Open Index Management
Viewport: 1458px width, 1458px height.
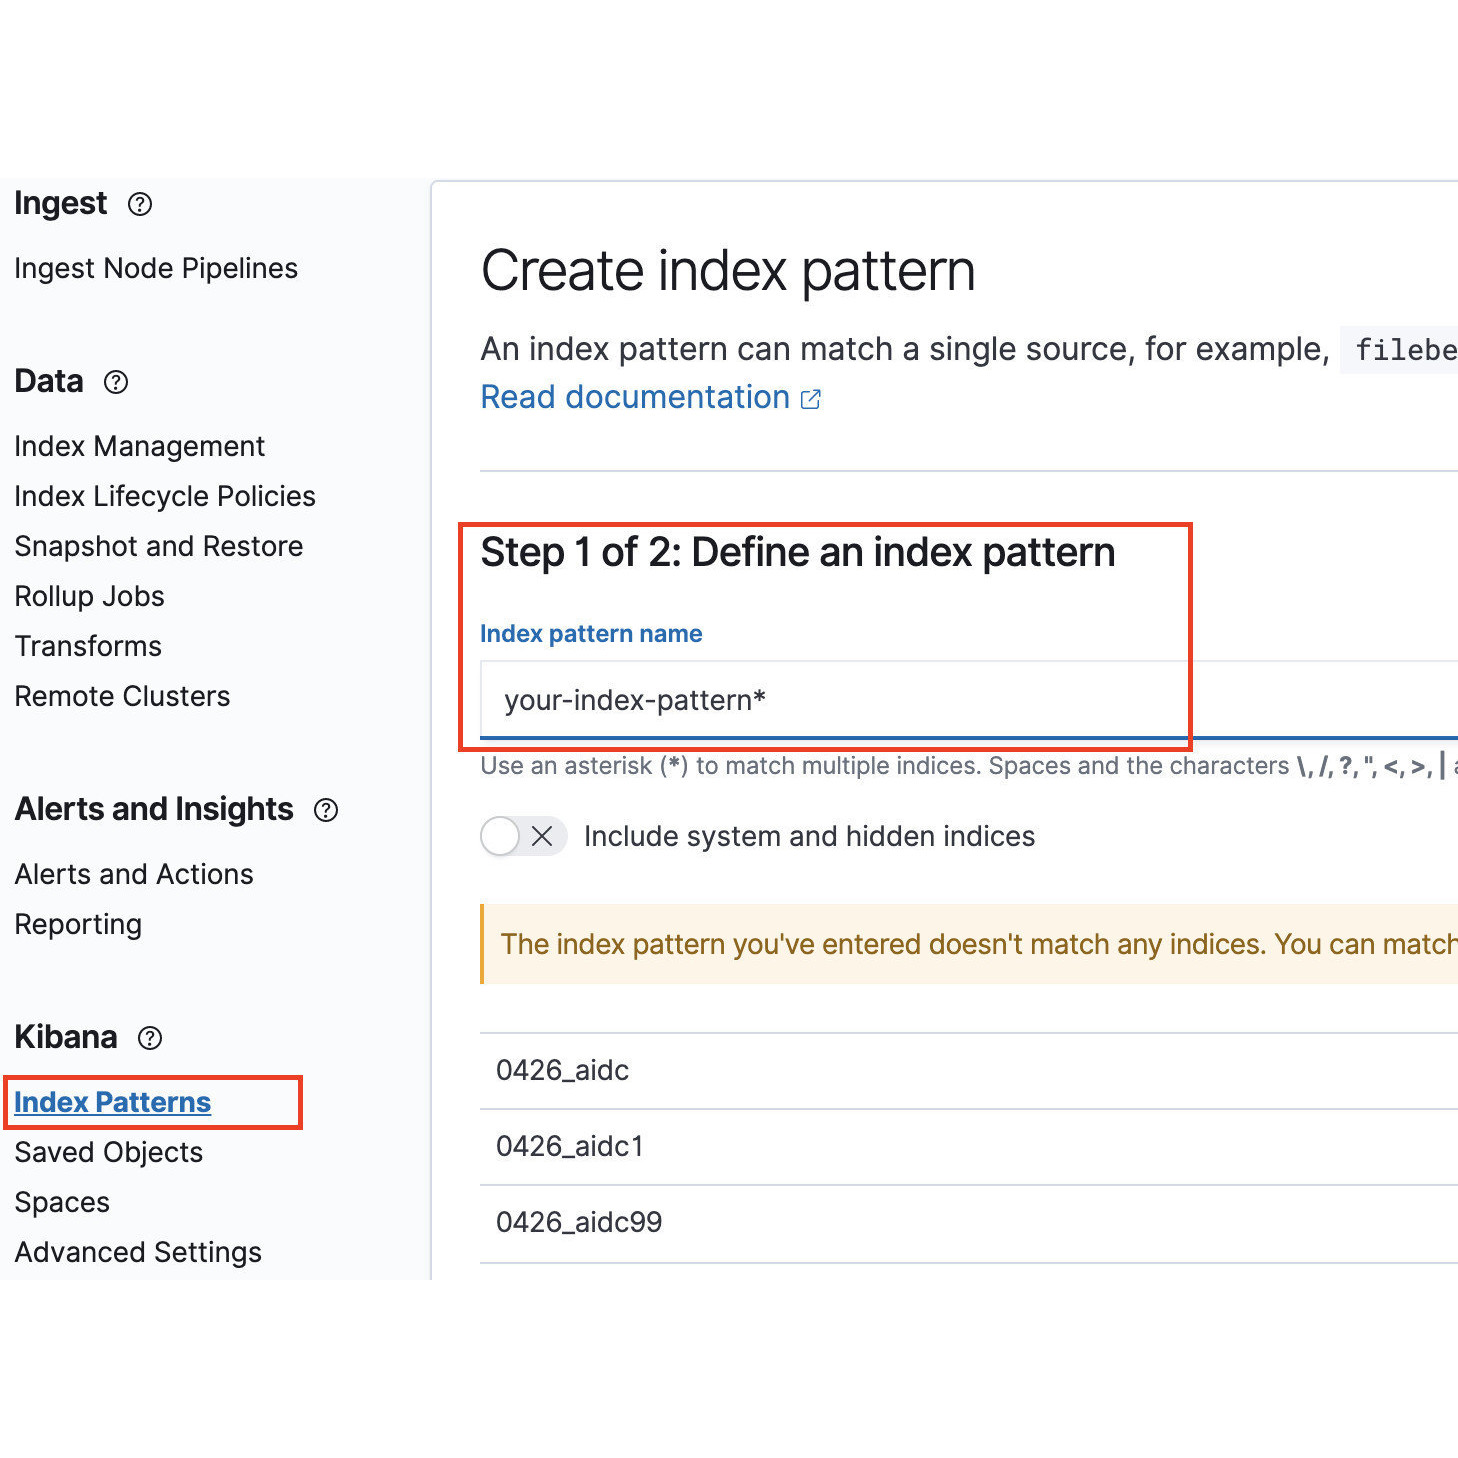tap(139, 446)
